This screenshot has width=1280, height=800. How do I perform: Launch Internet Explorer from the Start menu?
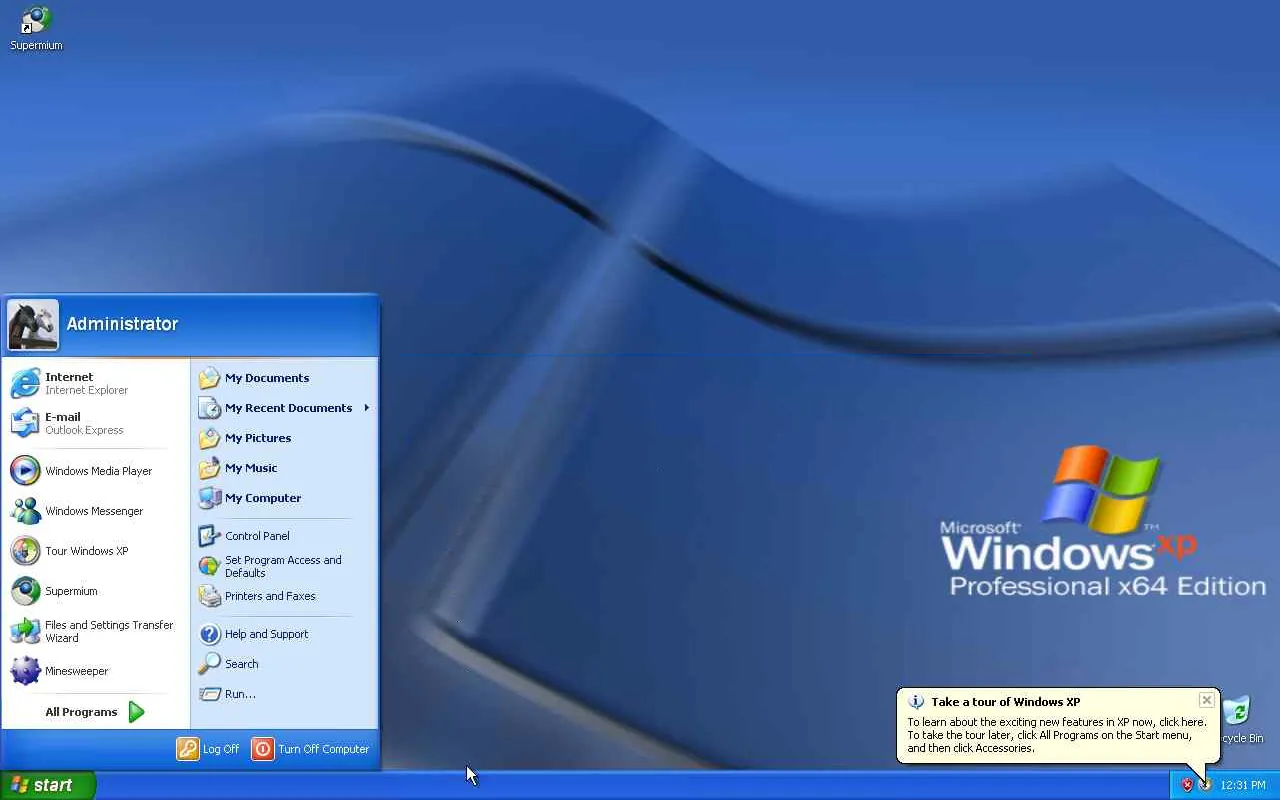[96, 384]
